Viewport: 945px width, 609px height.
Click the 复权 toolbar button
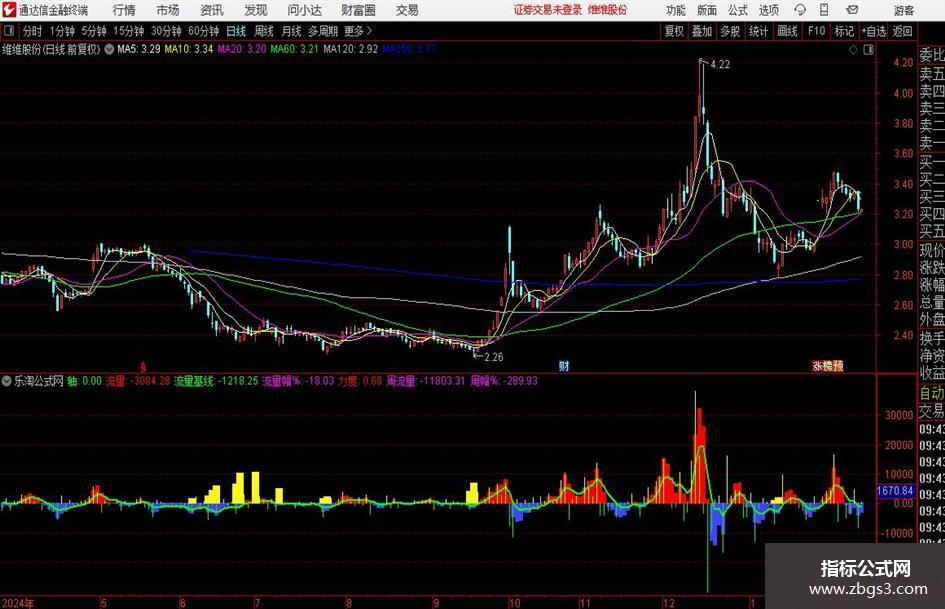pos(674,31)
